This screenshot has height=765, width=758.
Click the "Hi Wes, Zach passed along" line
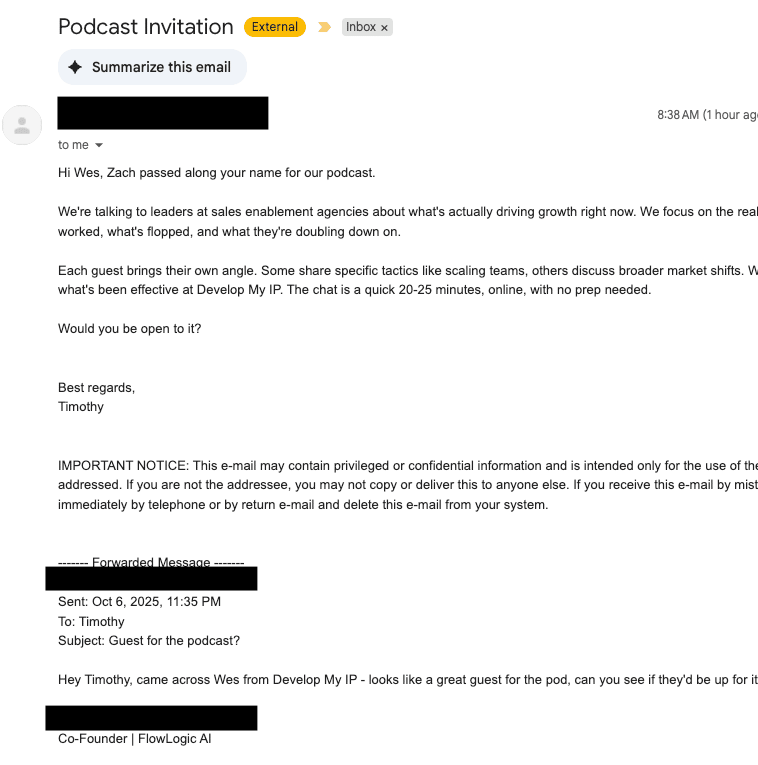pyautogui.click(x=217, y=172)
